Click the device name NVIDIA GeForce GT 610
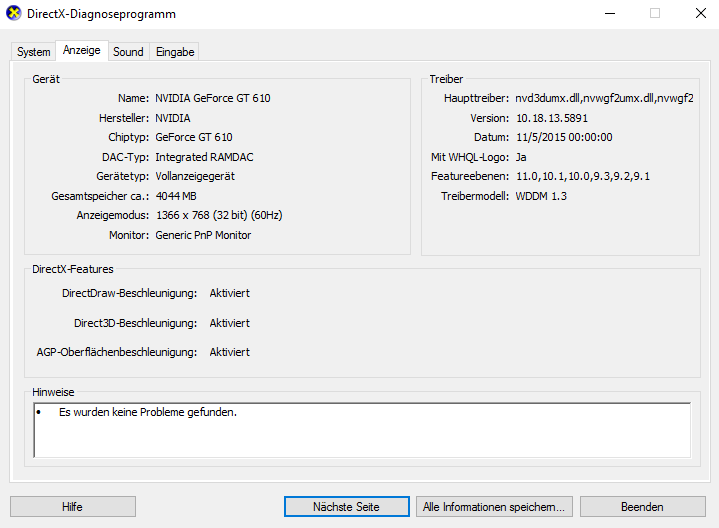The width and height of the screenshot is (719, 528). click(212, 98)
